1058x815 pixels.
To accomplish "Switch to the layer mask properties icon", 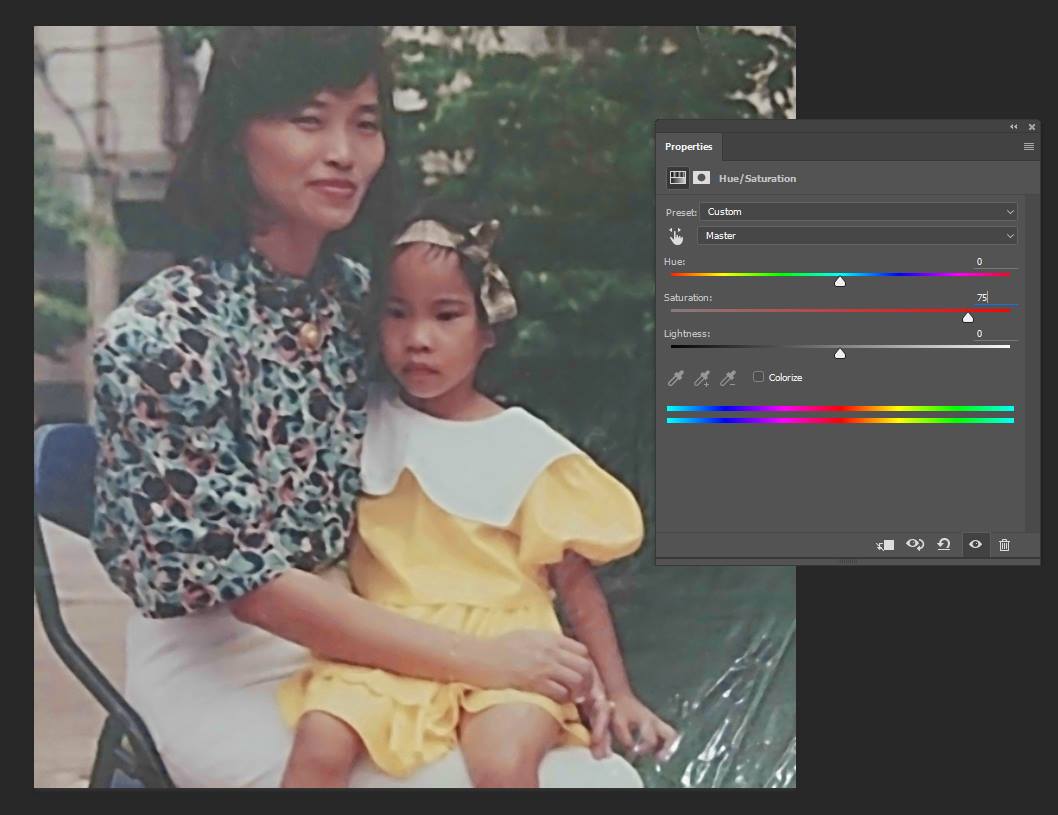I will (702, 178).
